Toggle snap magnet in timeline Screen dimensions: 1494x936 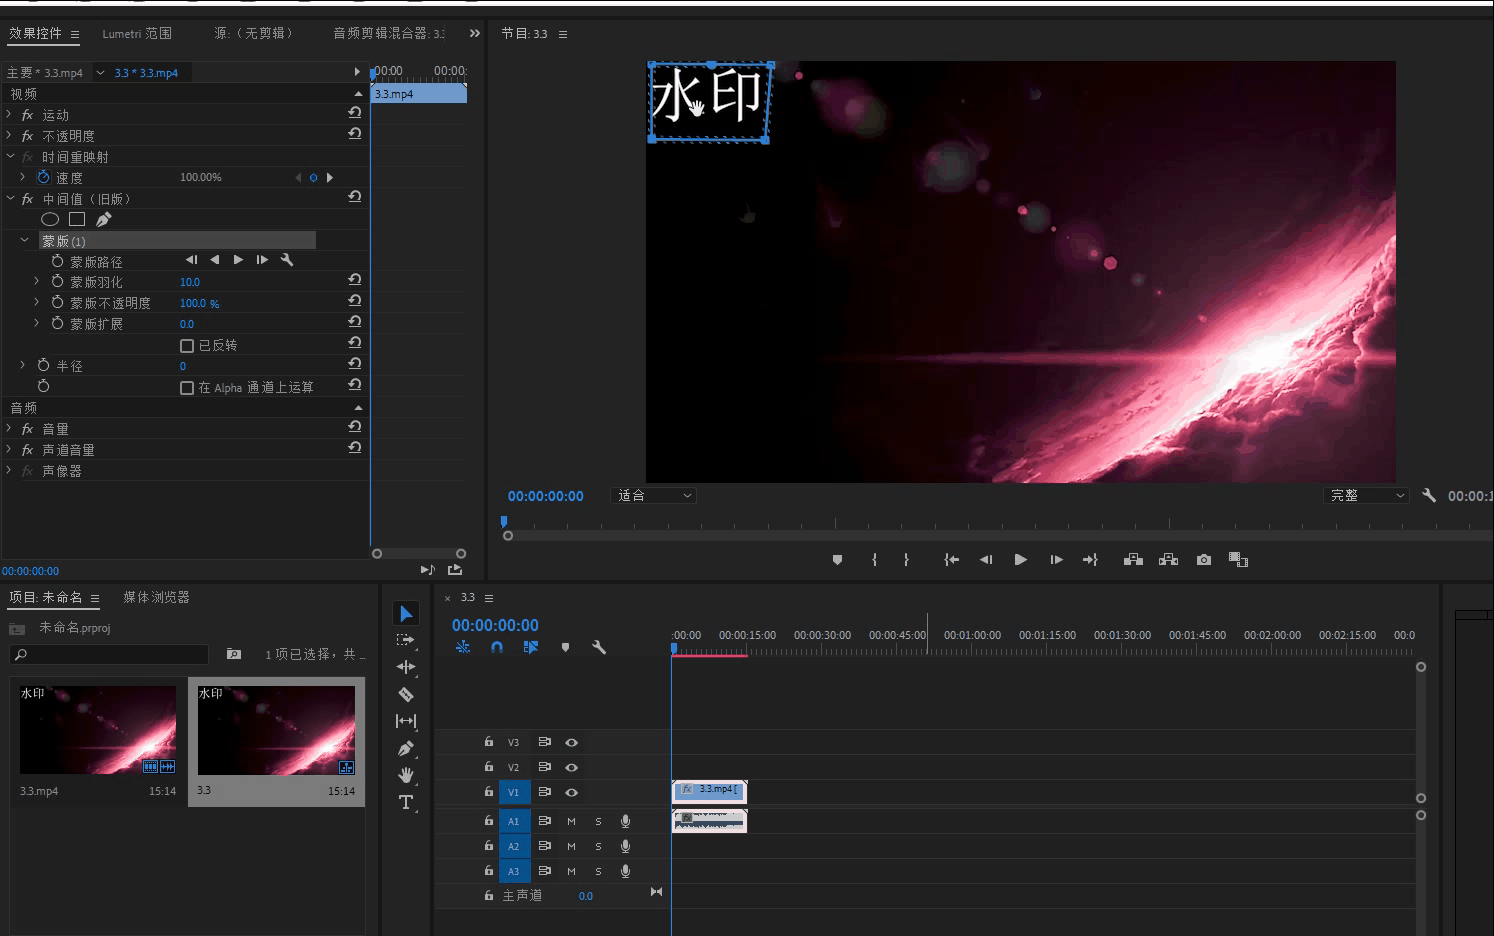pyautogui.click(x=497, y=647)
